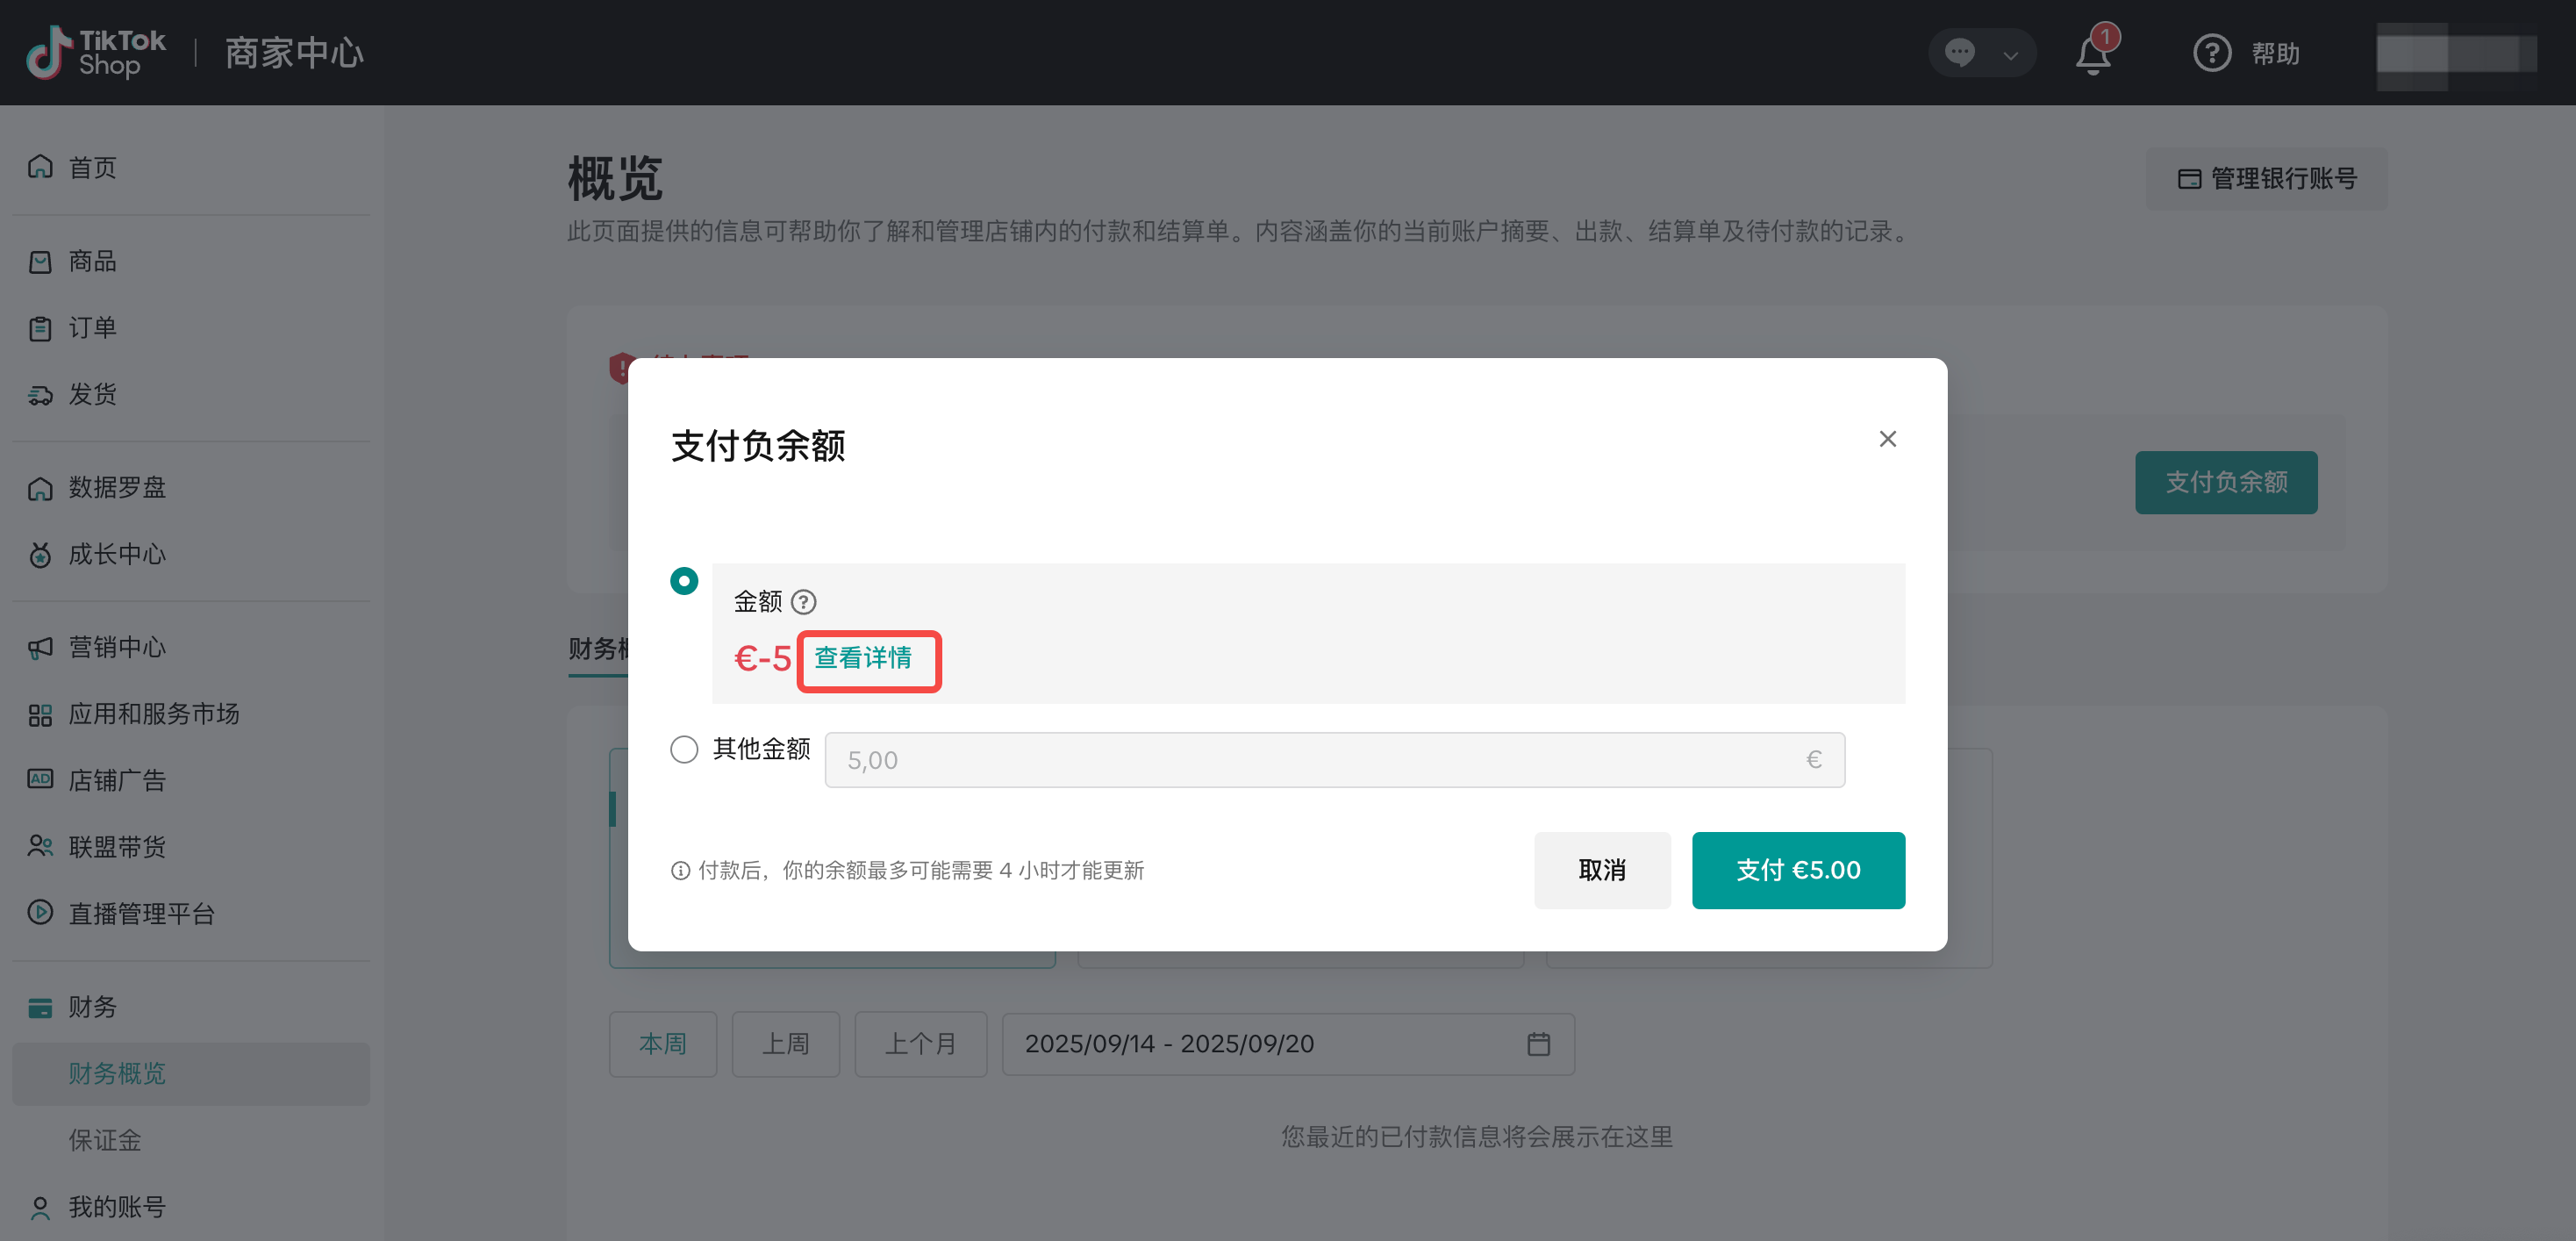Click the 查看详情 link
The image size is (2576, 1241).
pos(863,658)
